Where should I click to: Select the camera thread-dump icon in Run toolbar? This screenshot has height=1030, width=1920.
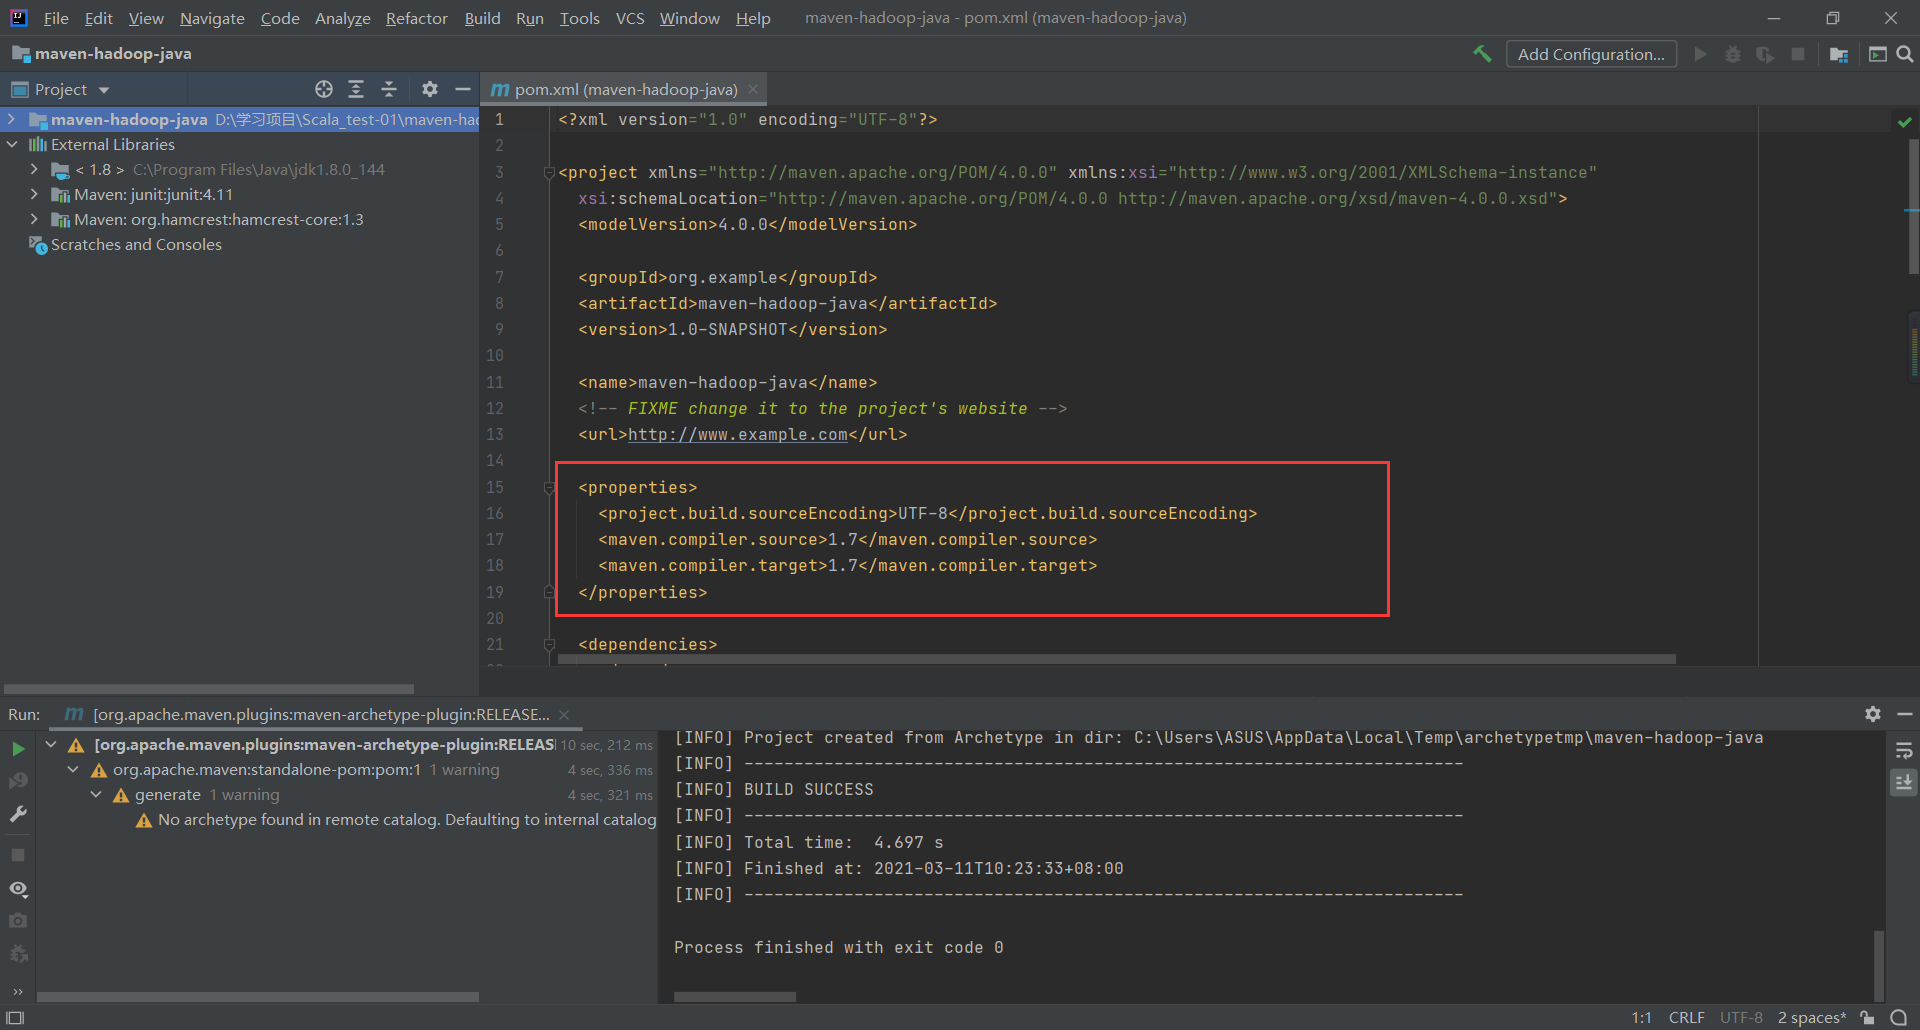click(x=18, y=920)
